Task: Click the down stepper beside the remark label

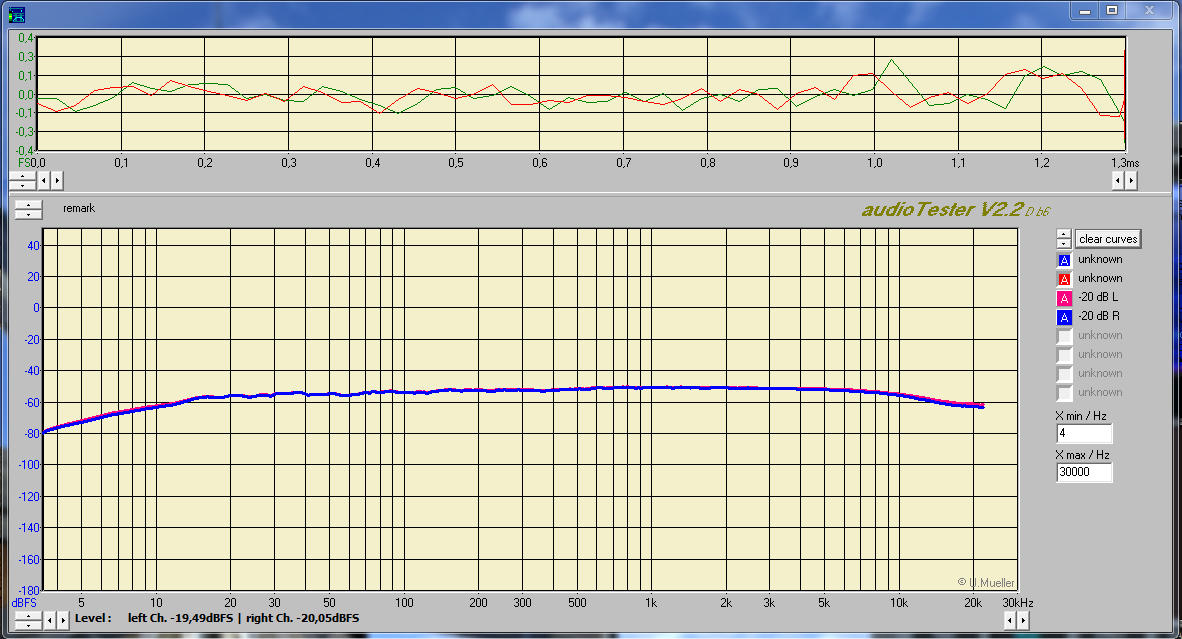Action: pyautogui.click(x=29, y=213)
